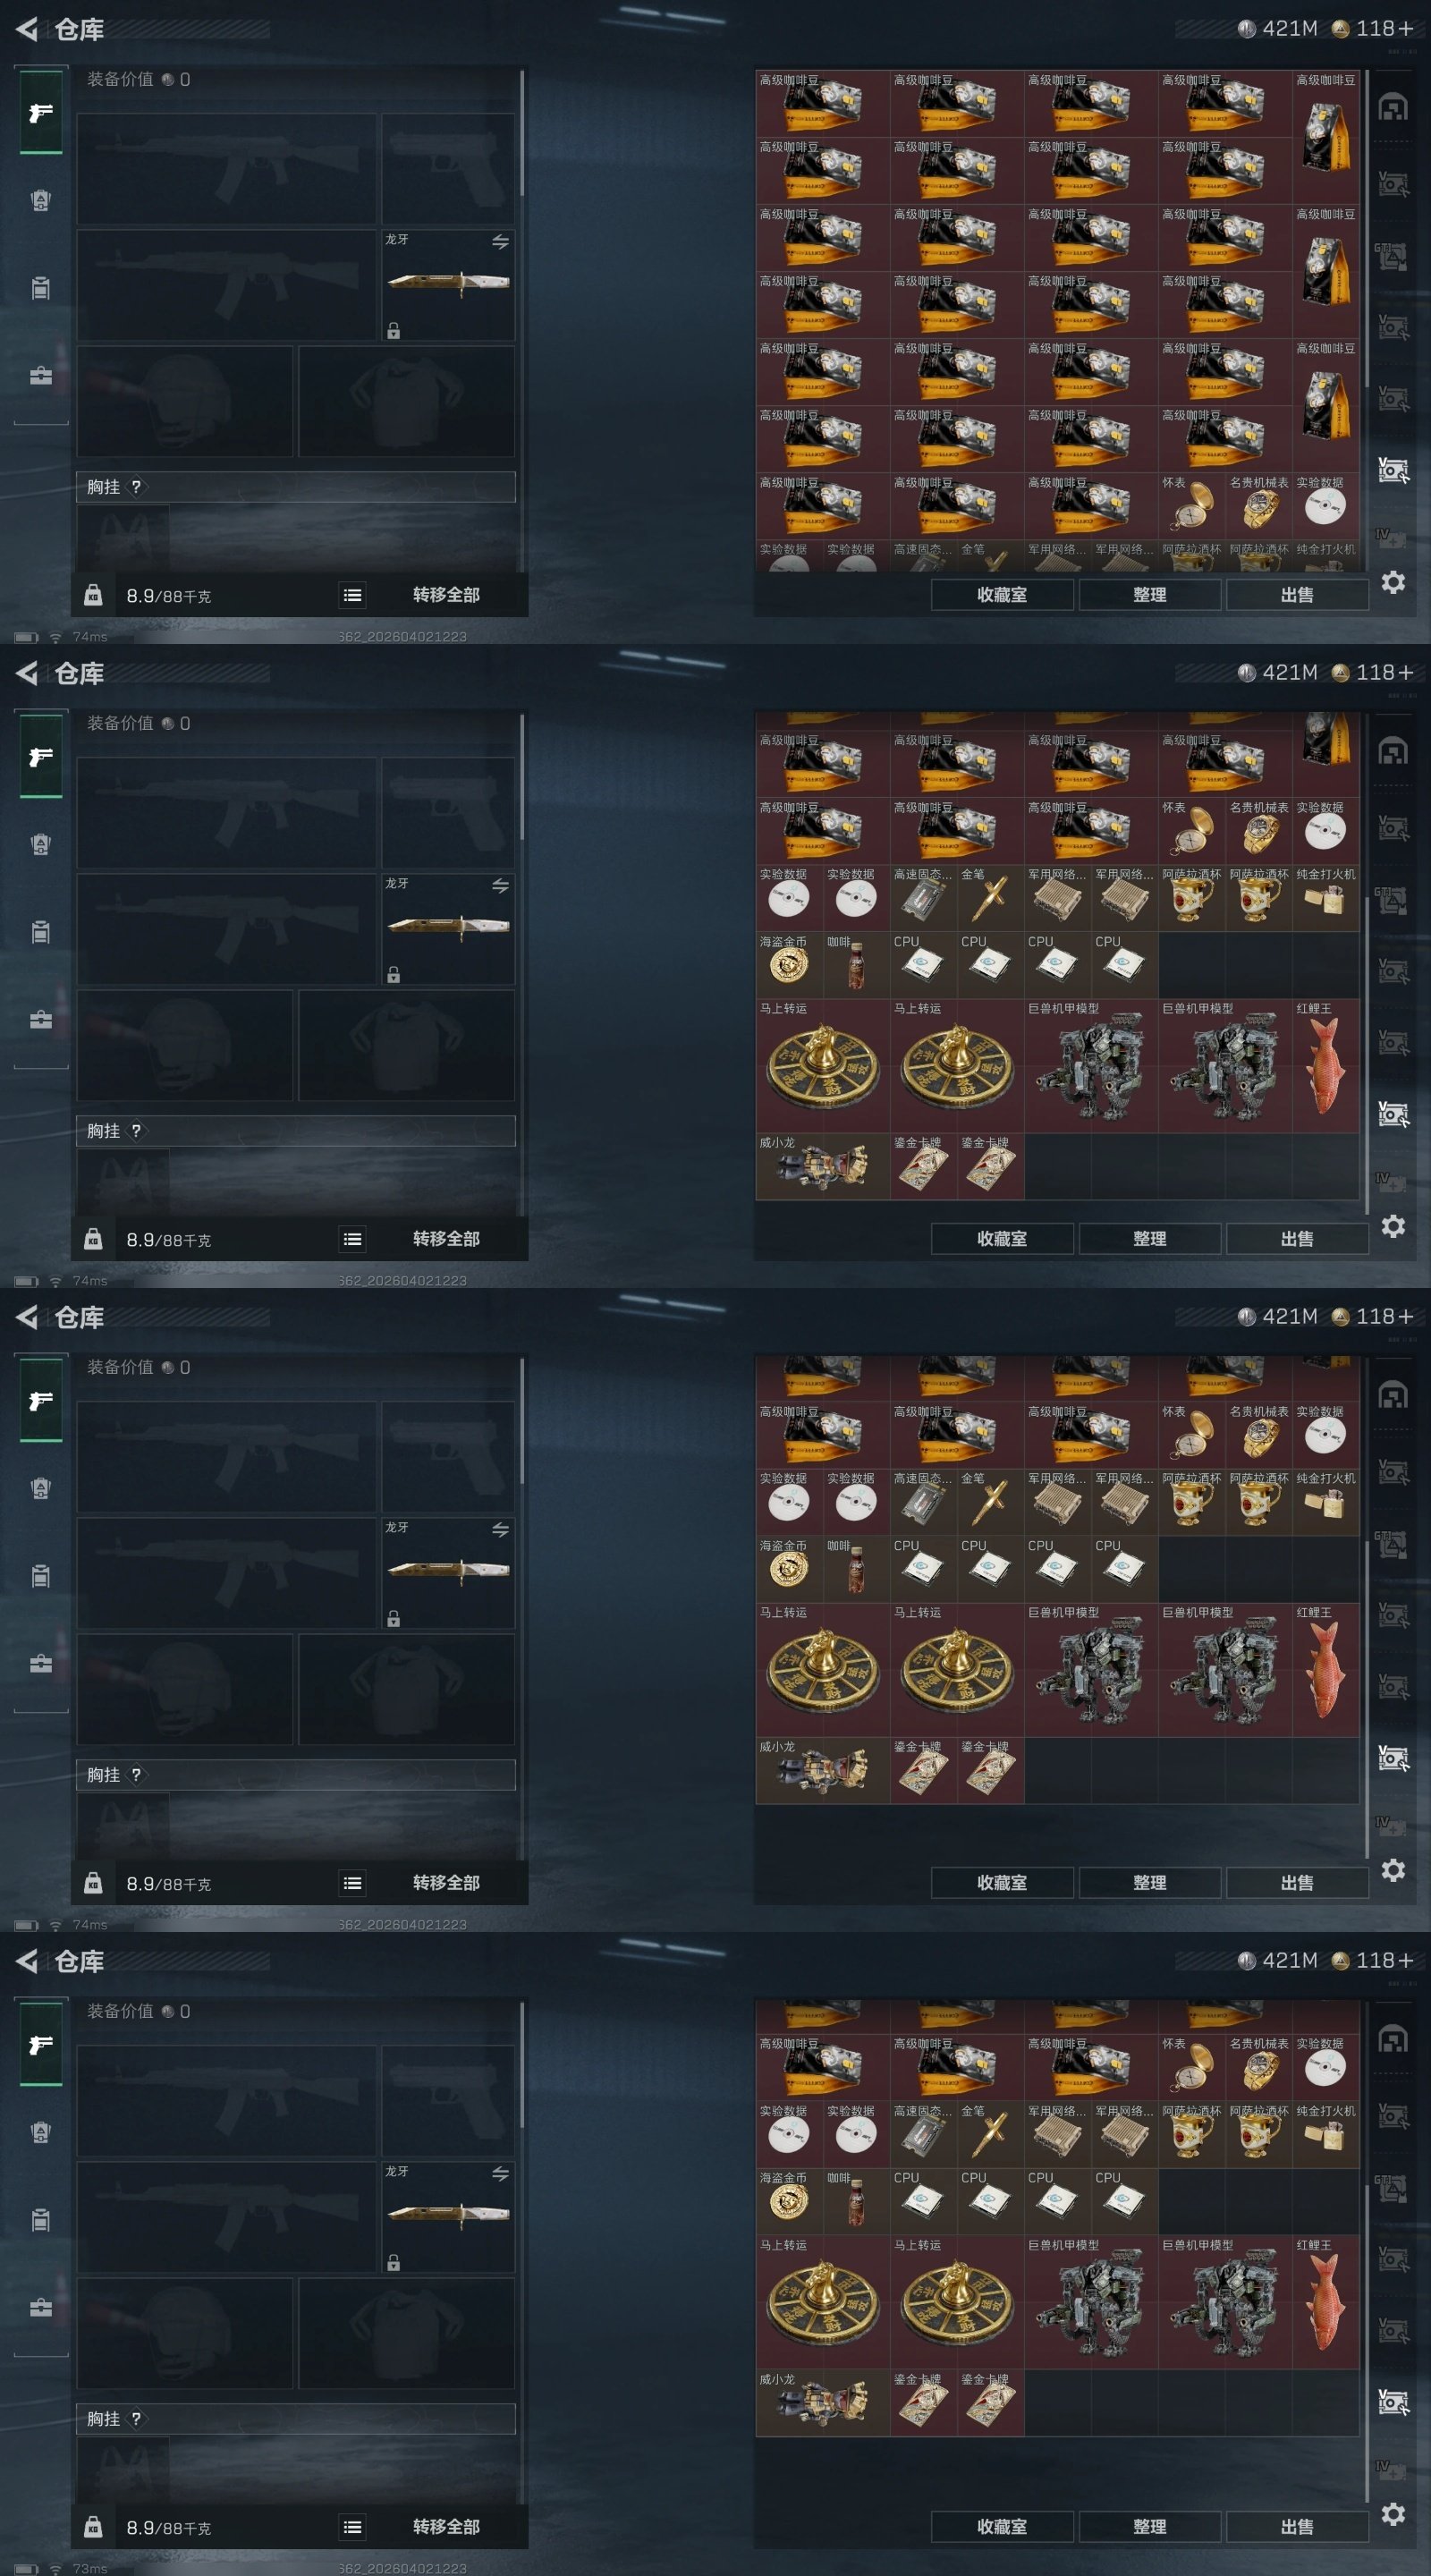This screenshot has width=1431, height=2576.
Task: Select the home storage icon atop the right sidebar in the third screen
Action: point(1393,1395)
